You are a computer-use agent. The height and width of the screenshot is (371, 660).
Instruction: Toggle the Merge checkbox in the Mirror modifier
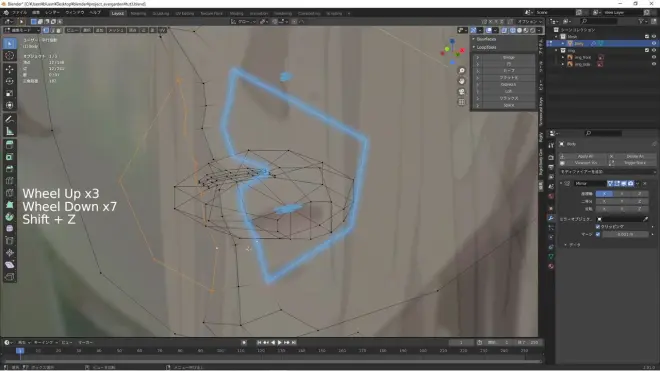(x=598, y=234)
